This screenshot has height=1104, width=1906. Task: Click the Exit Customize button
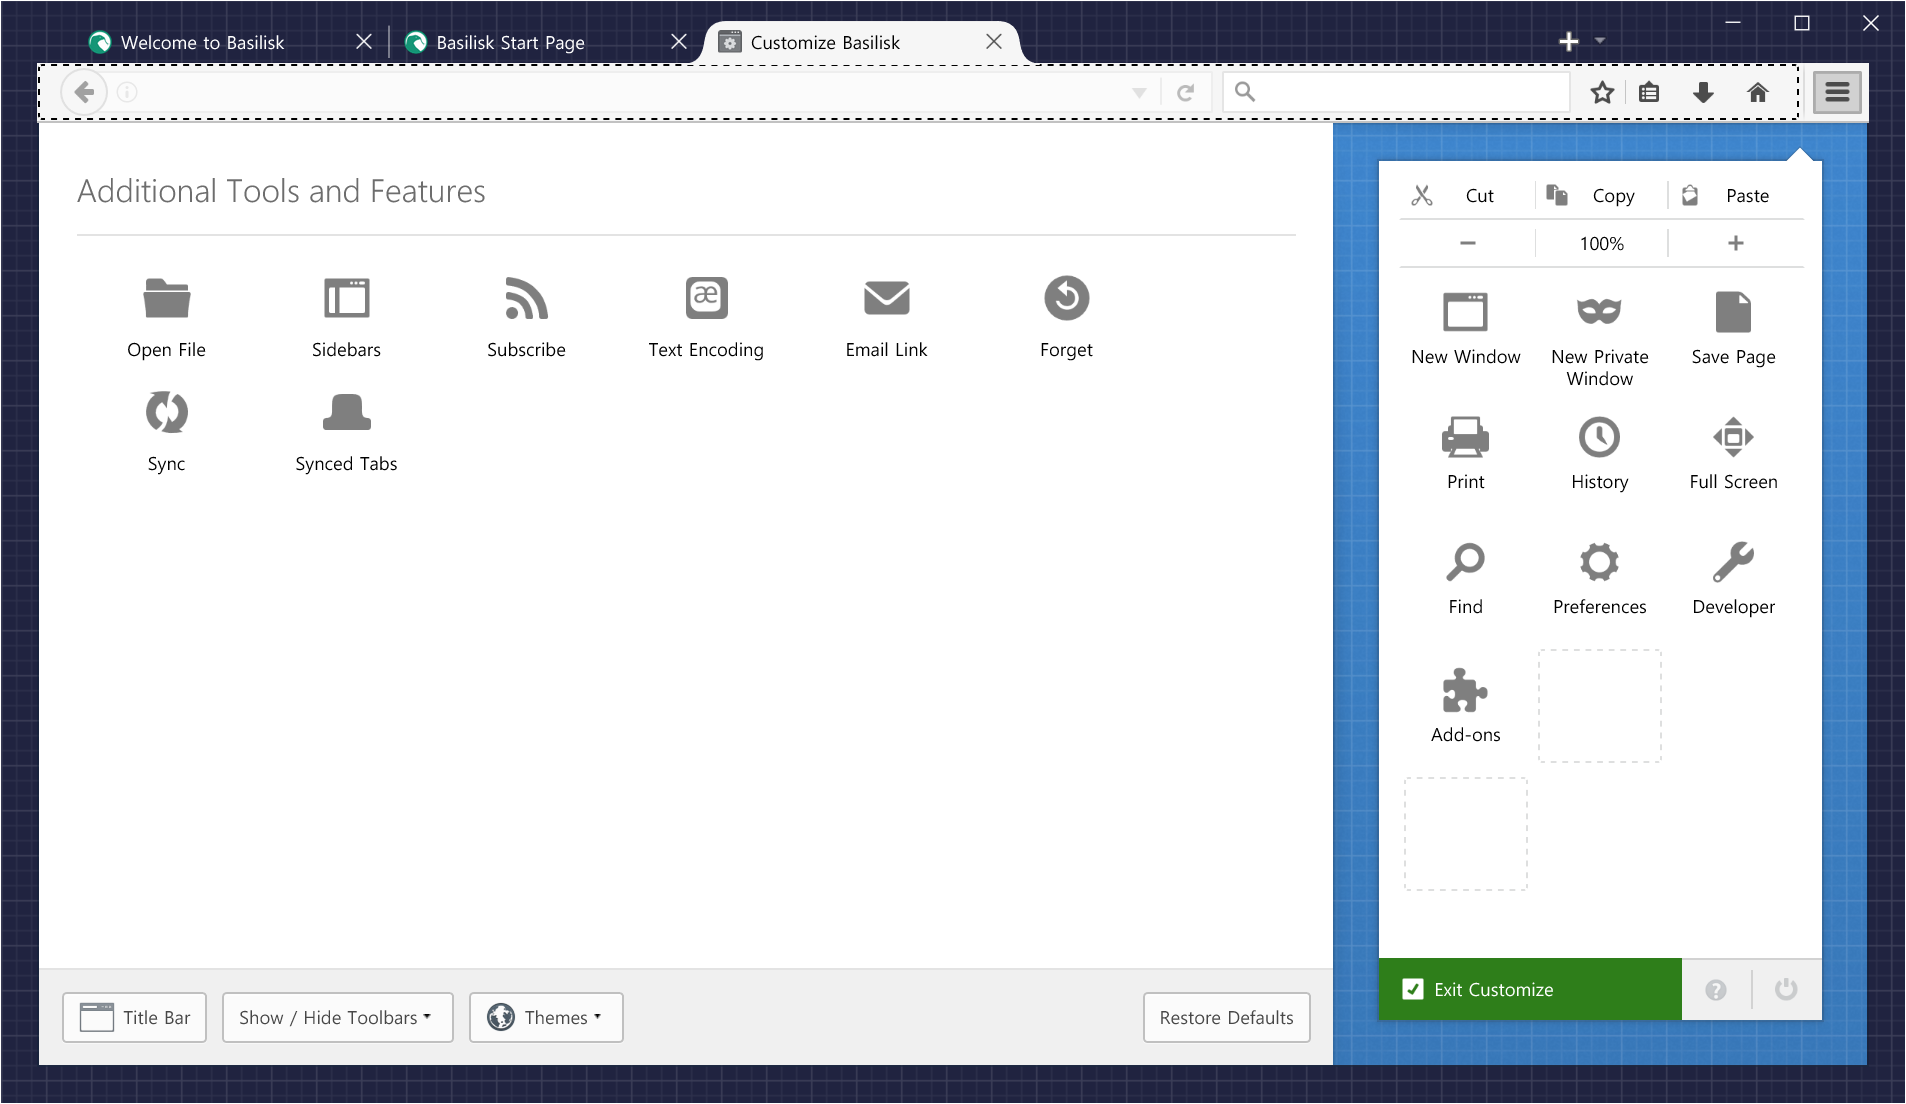pos(1530,989)
